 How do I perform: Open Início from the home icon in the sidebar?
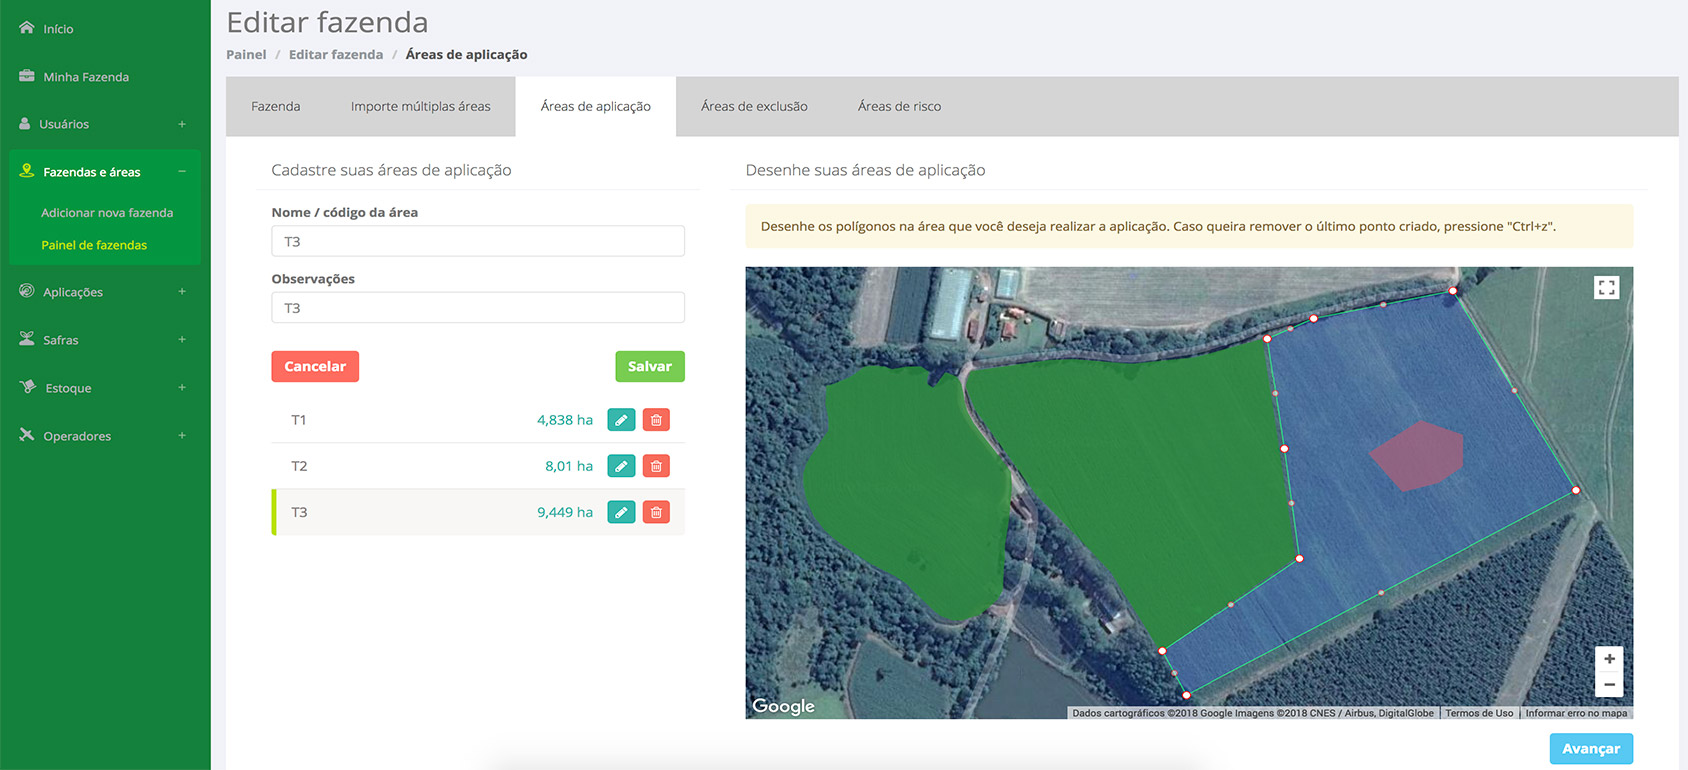28,28
